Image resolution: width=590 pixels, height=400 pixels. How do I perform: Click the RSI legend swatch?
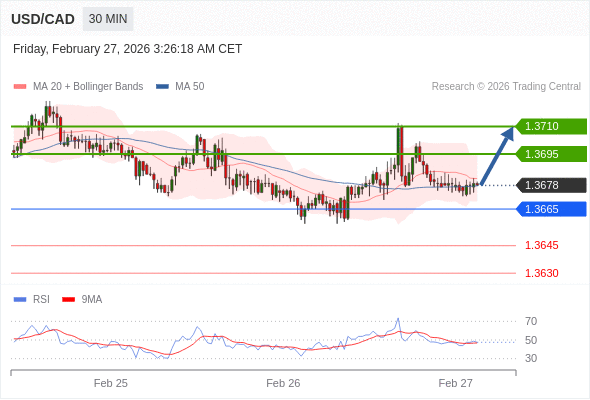pos(20,300)
